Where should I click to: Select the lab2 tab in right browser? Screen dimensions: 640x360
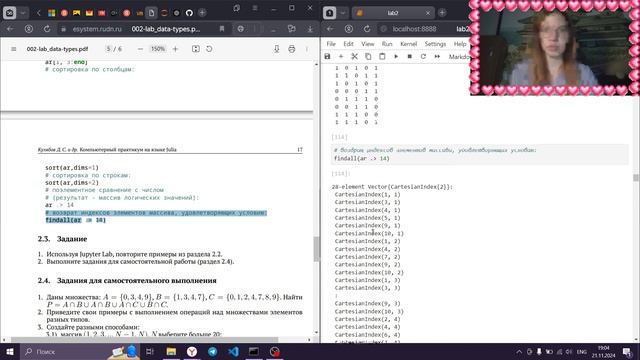point(392,13)
